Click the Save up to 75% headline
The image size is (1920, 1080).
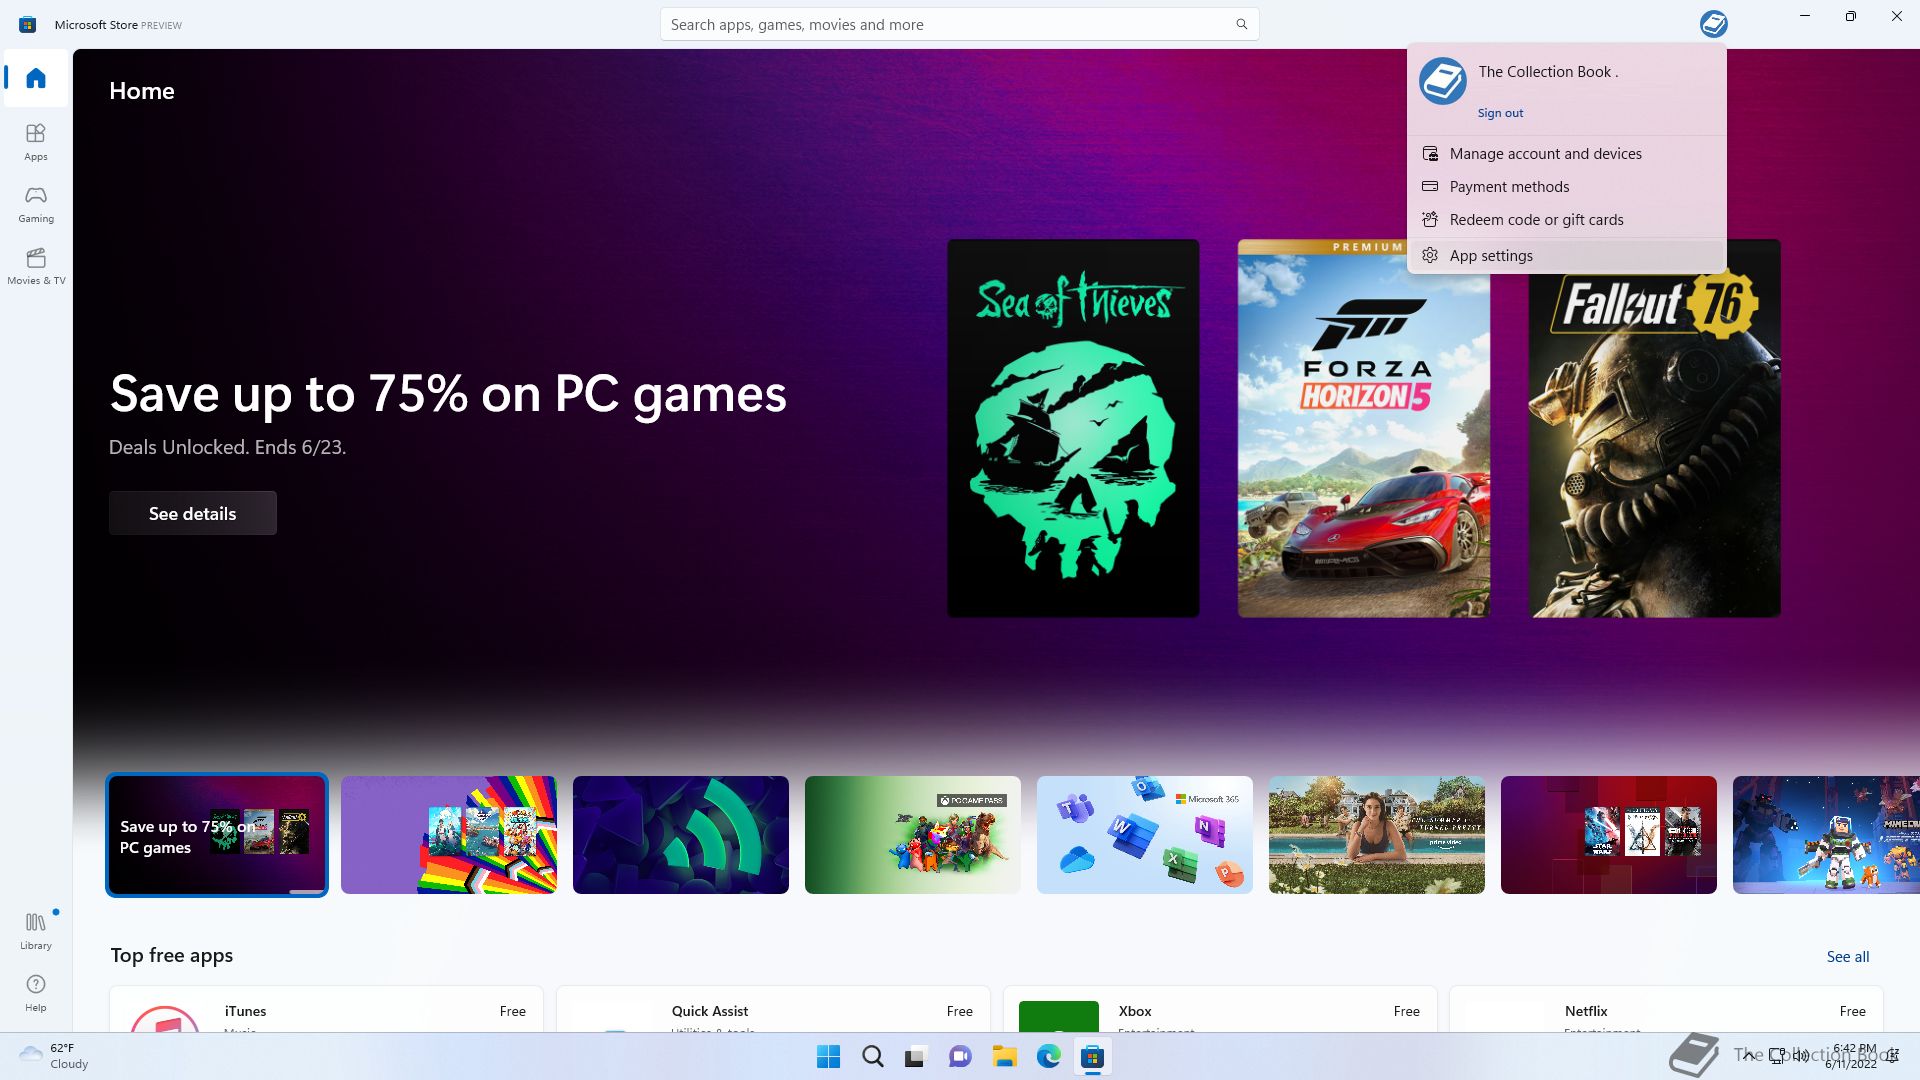pos(448,394)
